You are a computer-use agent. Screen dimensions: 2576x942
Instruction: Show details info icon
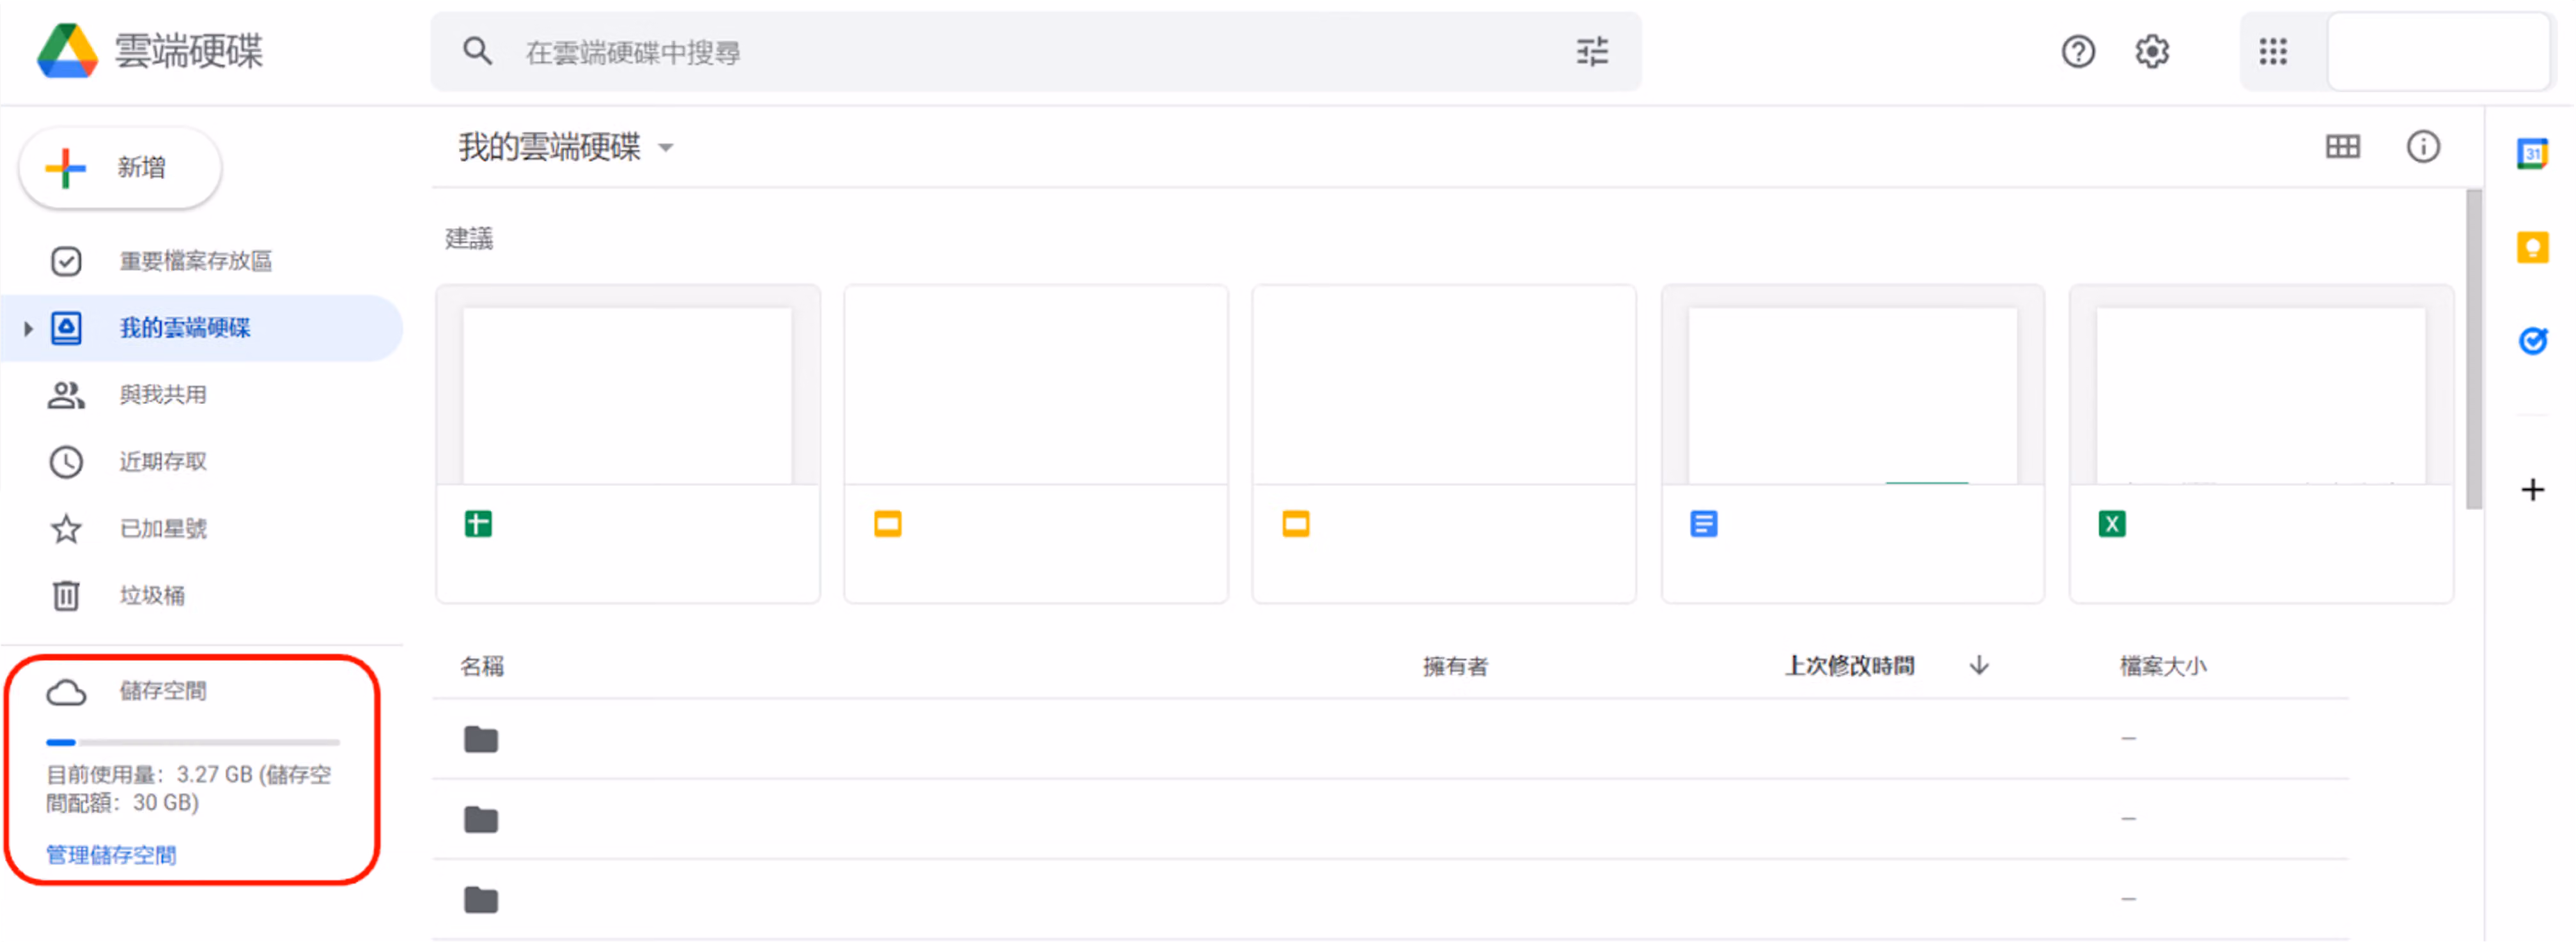click(x=2422, y=147)
